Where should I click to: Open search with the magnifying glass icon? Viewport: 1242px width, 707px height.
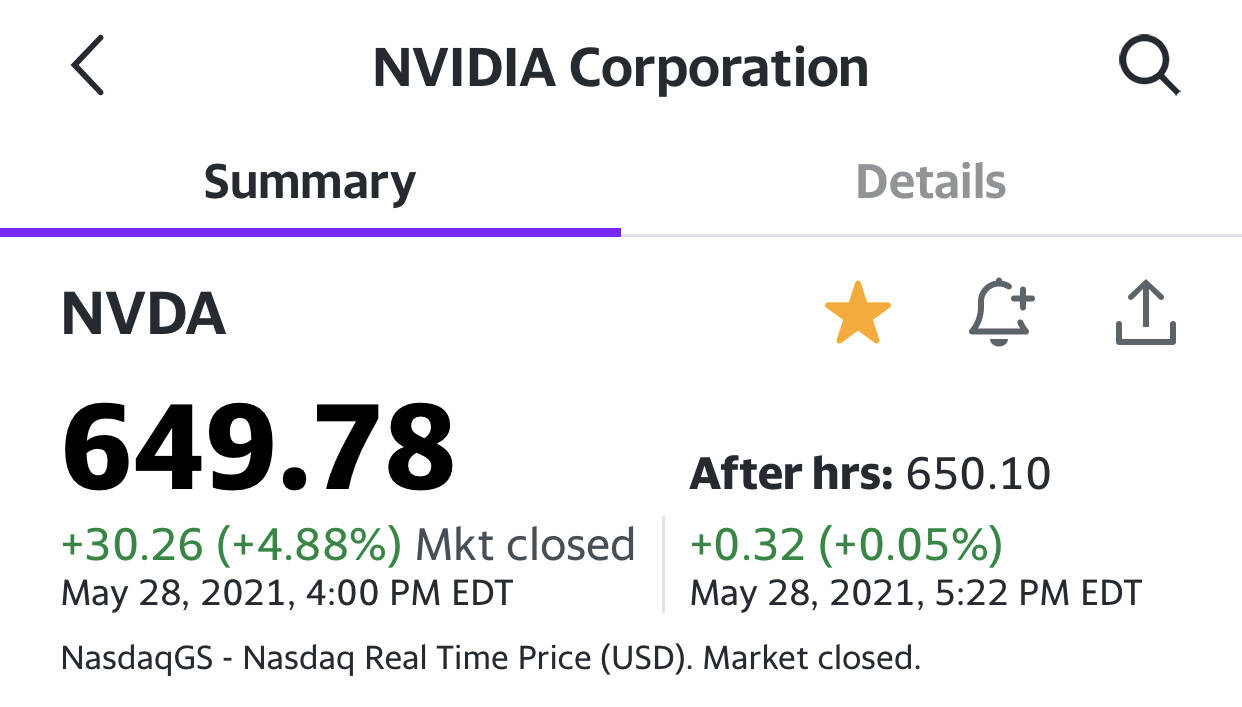click(x=1149, y=68)
